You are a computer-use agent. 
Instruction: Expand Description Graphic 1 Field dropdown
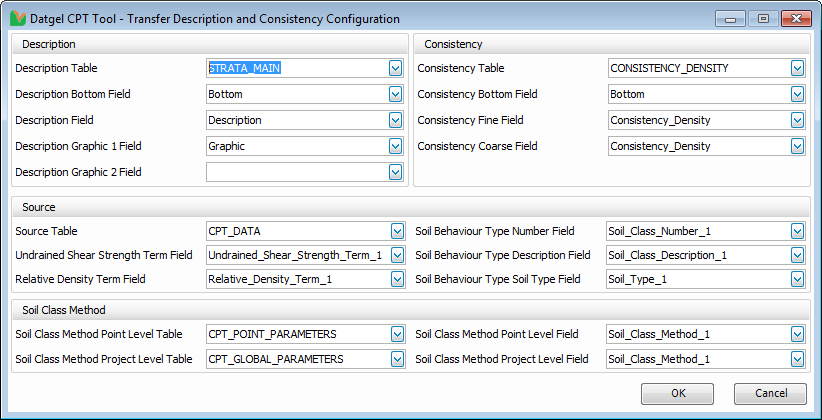point(396,146)
